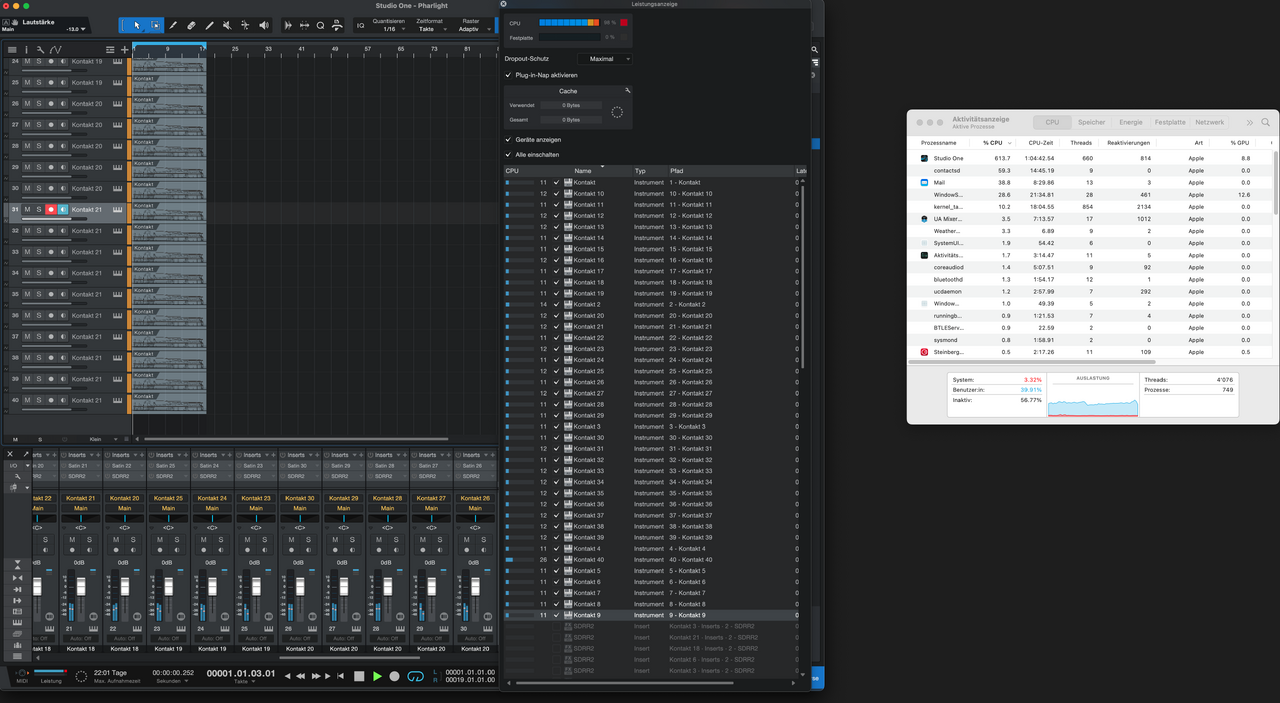This screenshot has height=703, width=1280.
Task: Switch to the CPU tab in Aktivitätsanzeige
Action: pos(1052,122)
